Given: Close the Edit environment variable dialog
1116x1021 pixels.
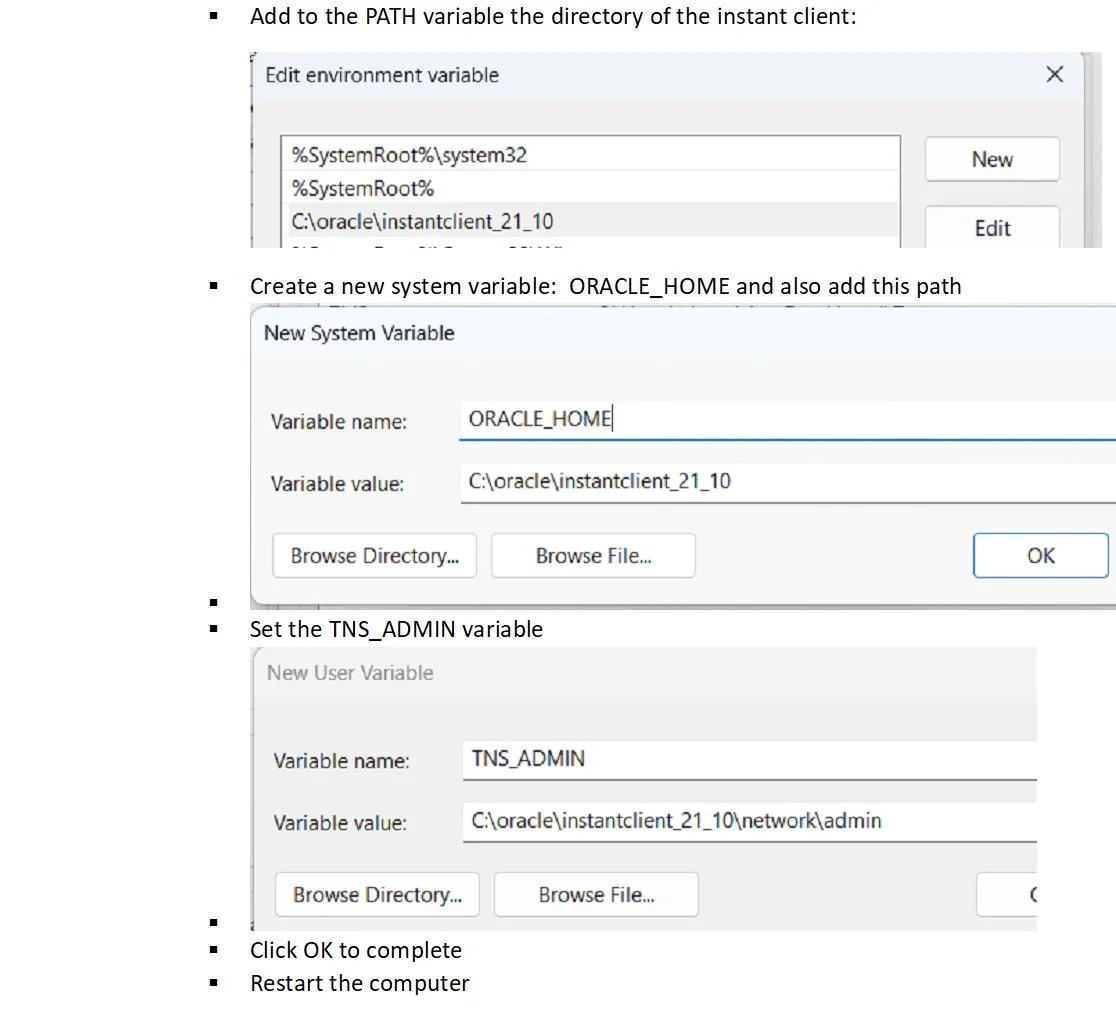Looking at the screenshot, I should pyautogui.click(x=1054, y=74).
